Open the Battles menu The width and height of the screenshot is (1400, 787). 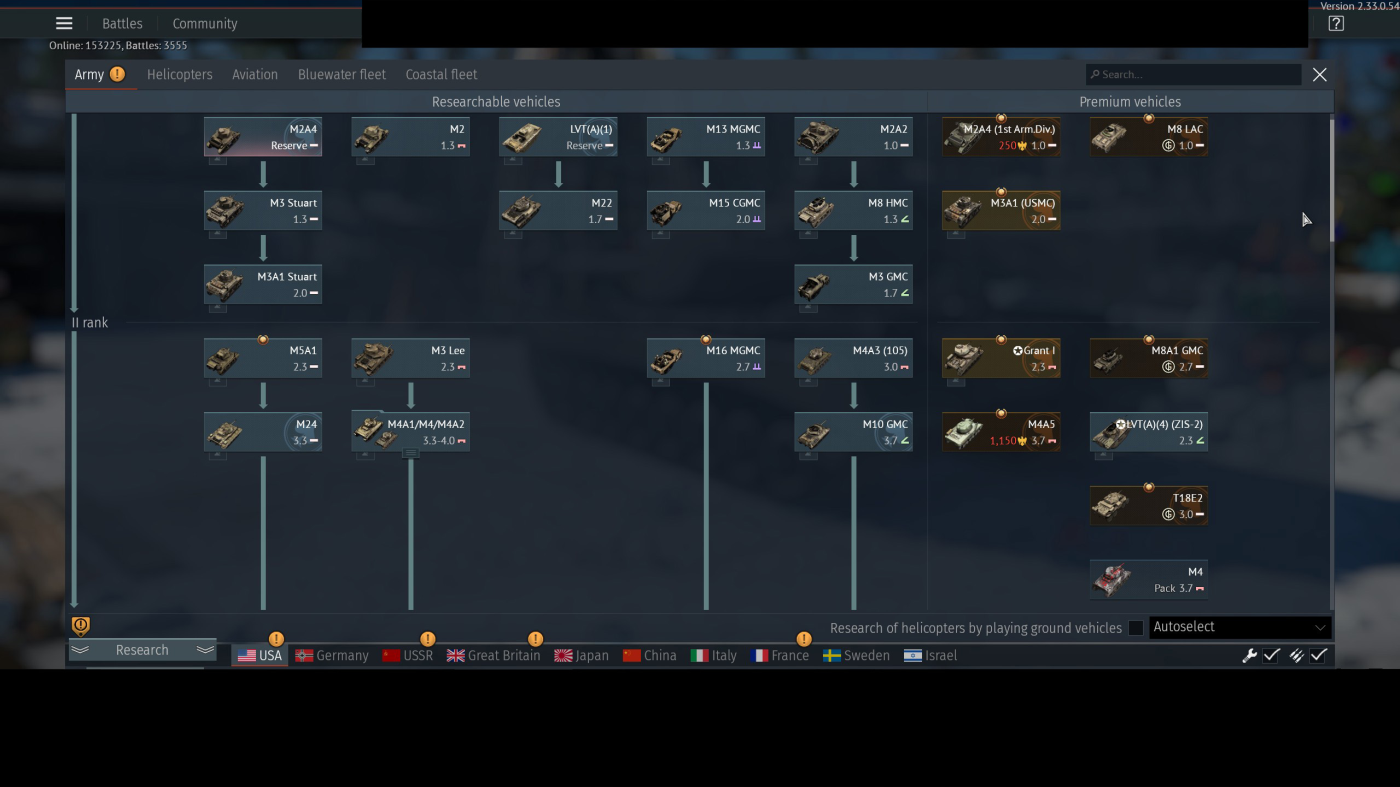tap(122, 24)
